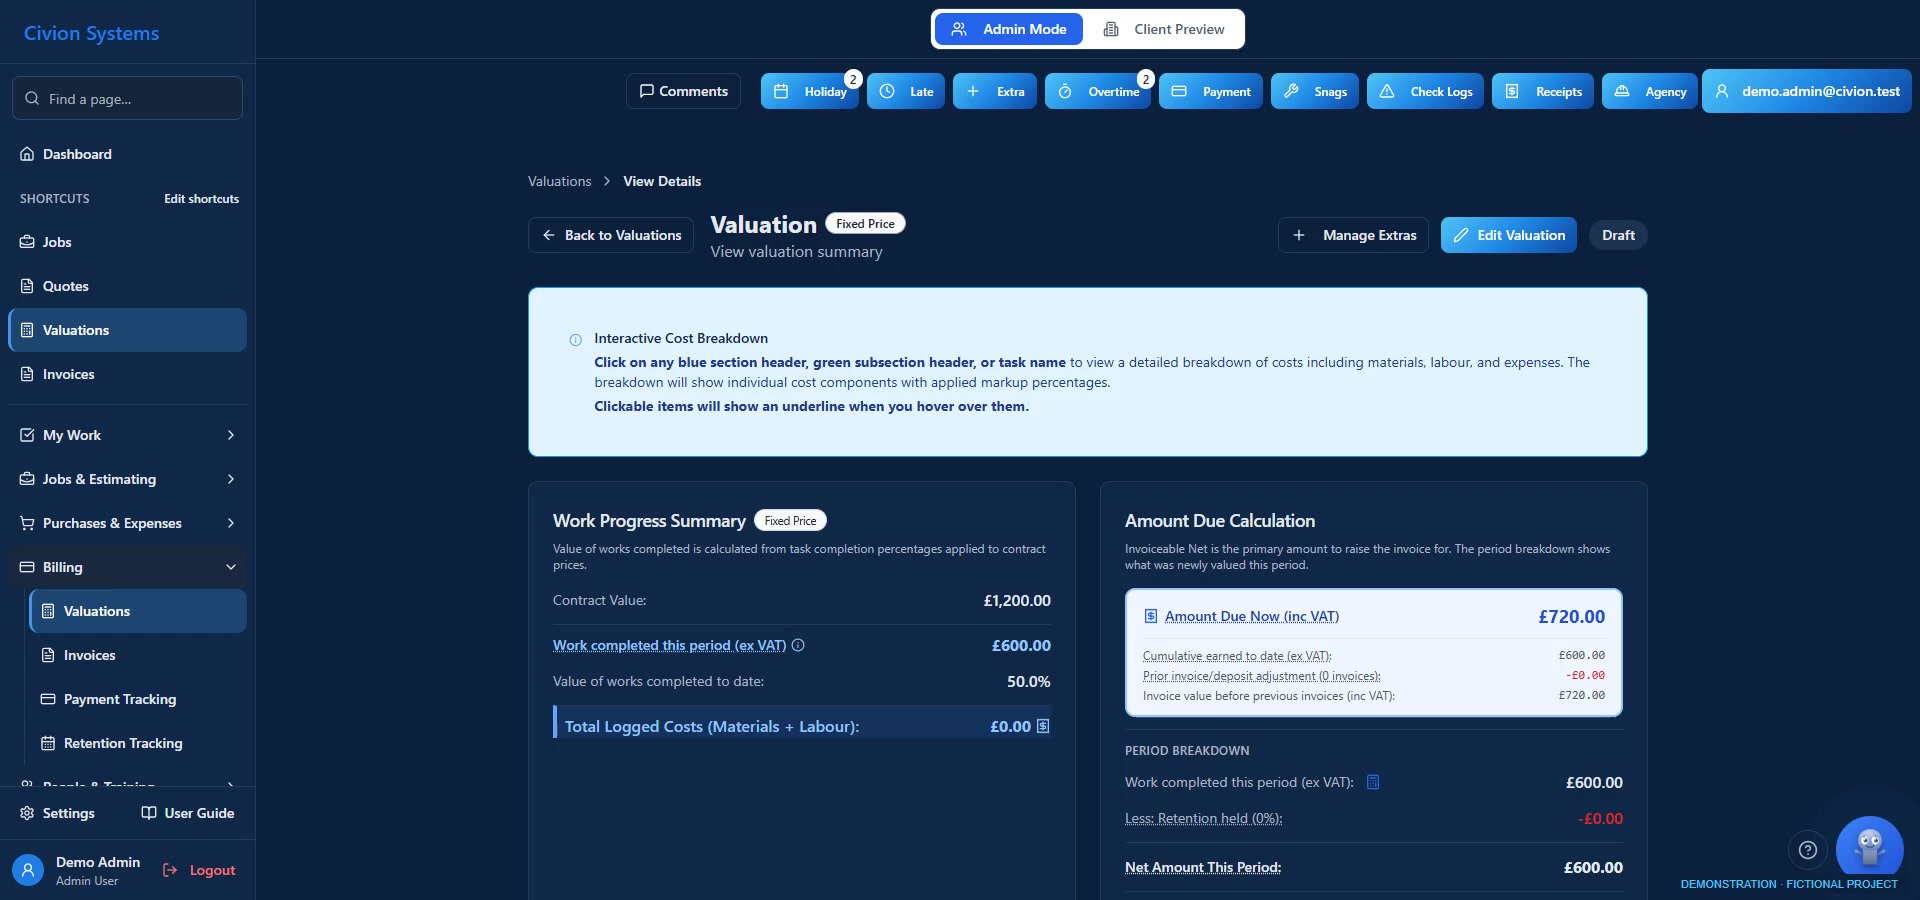Open Jobs shortcut
The image size is (1920, 900).
[x=127, y=242]
